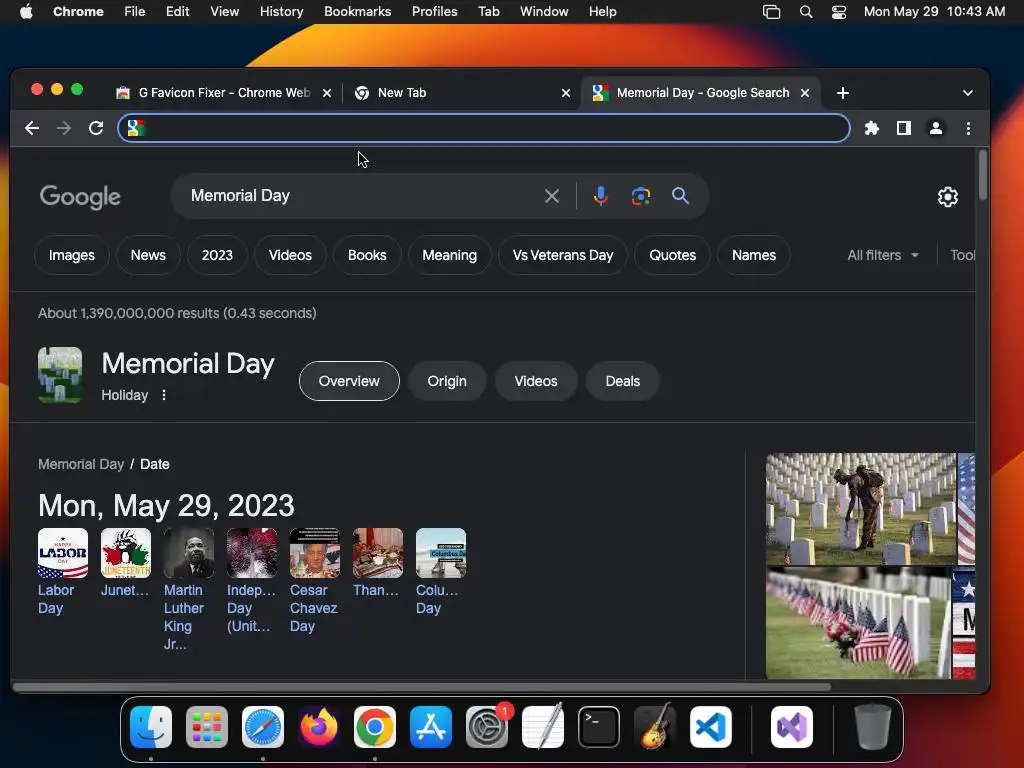Open the Extensions puzzle icon
This screenshot has width=1024, height=768.
coord(872,129)
